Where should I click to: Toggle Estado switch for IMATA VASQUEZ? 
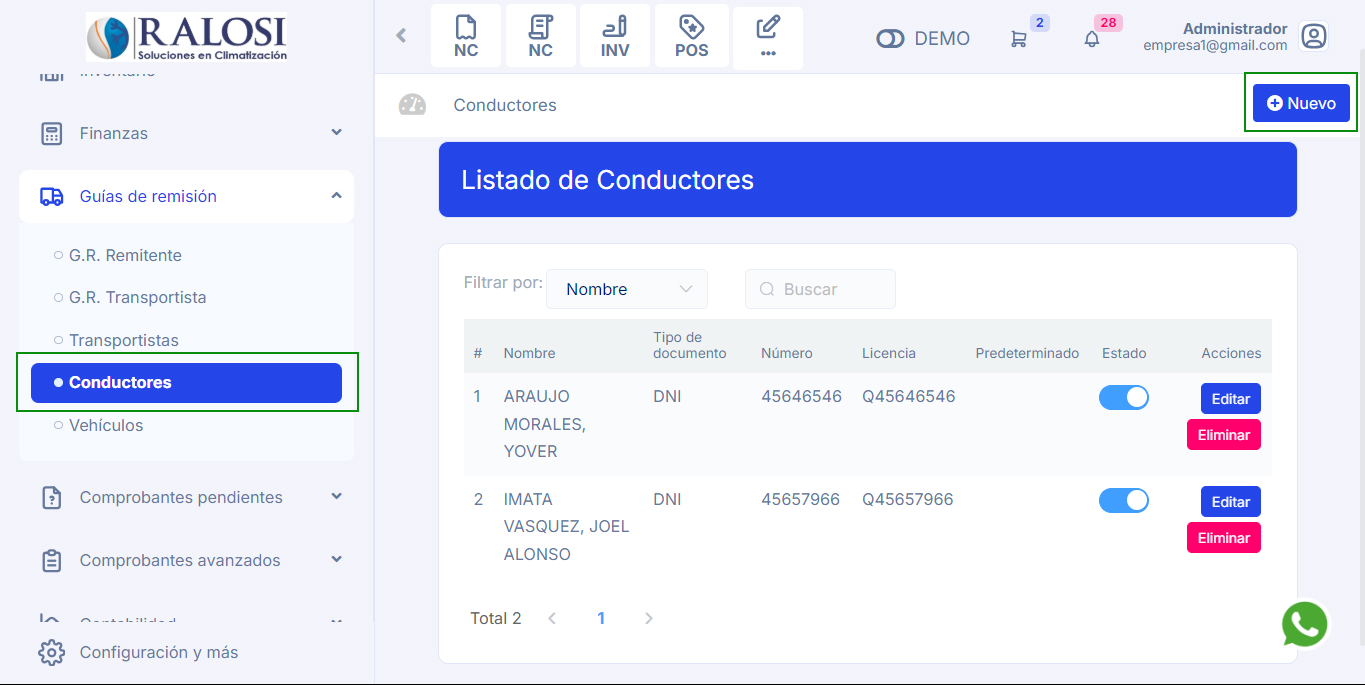[x=1123, y=500]
